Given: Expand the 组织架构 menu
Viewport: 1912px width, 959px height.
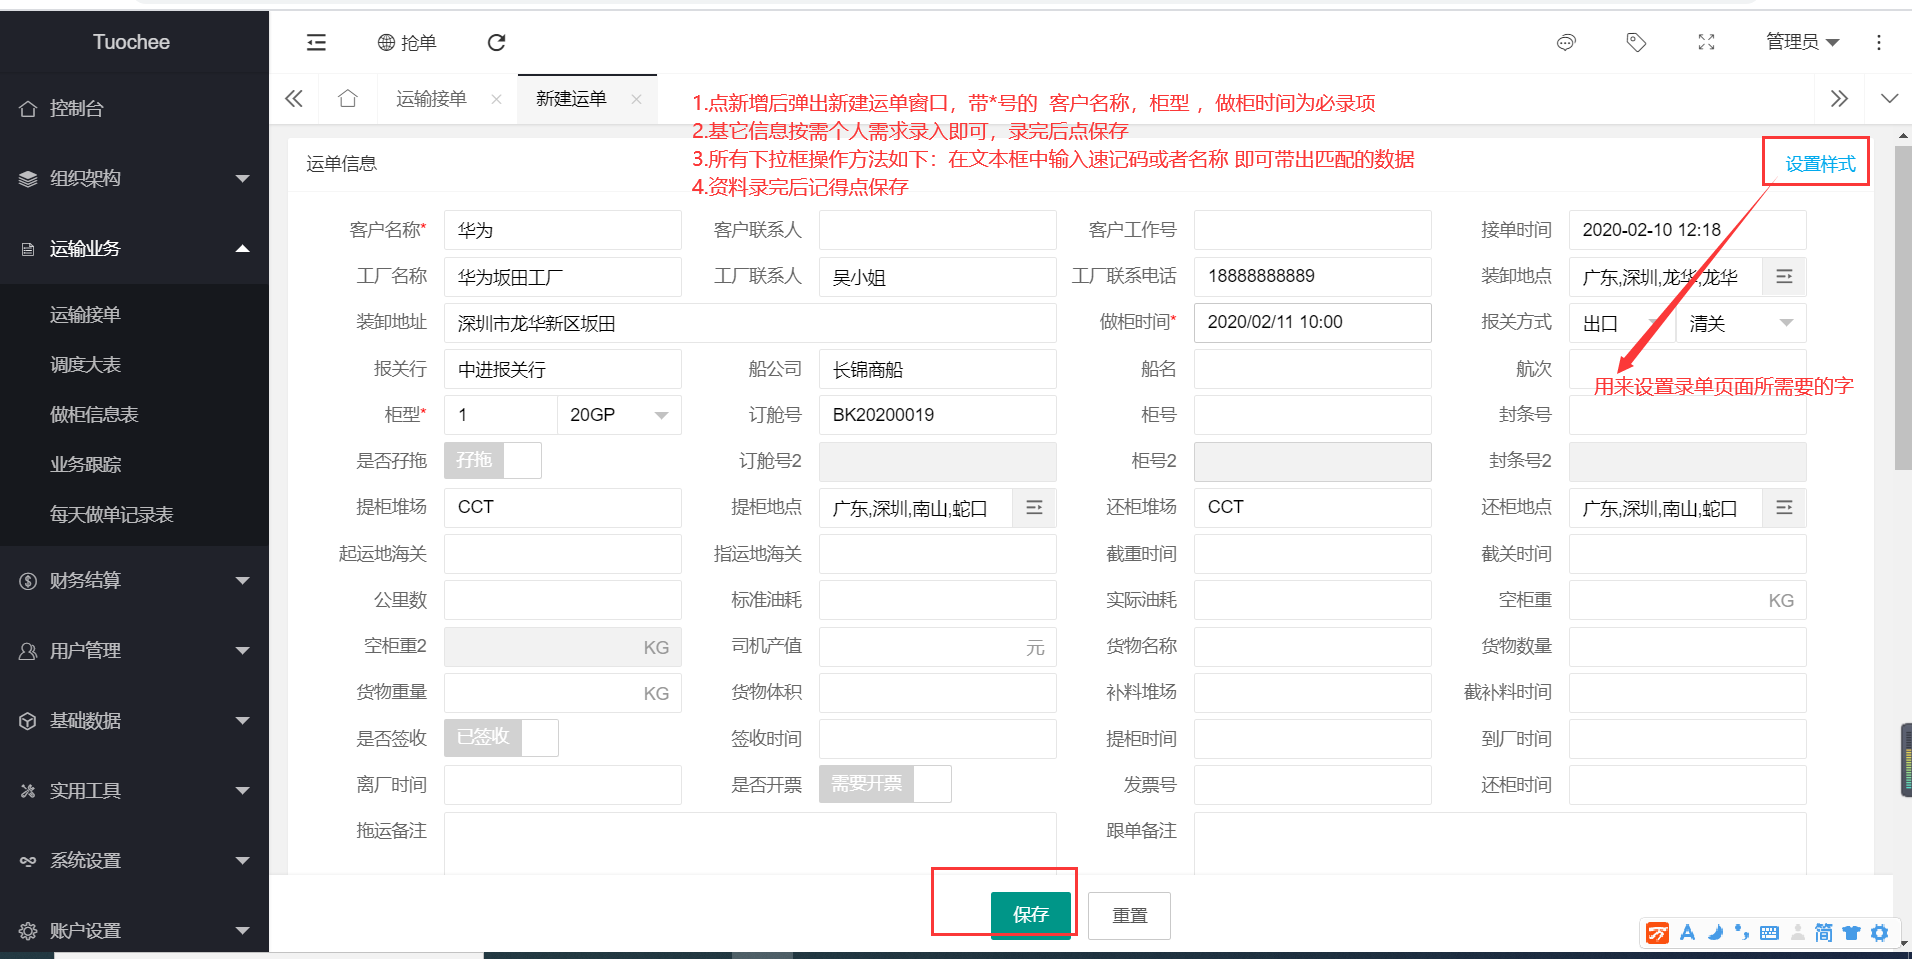Looking at the screenshot, I should click(x=134, y=178).
